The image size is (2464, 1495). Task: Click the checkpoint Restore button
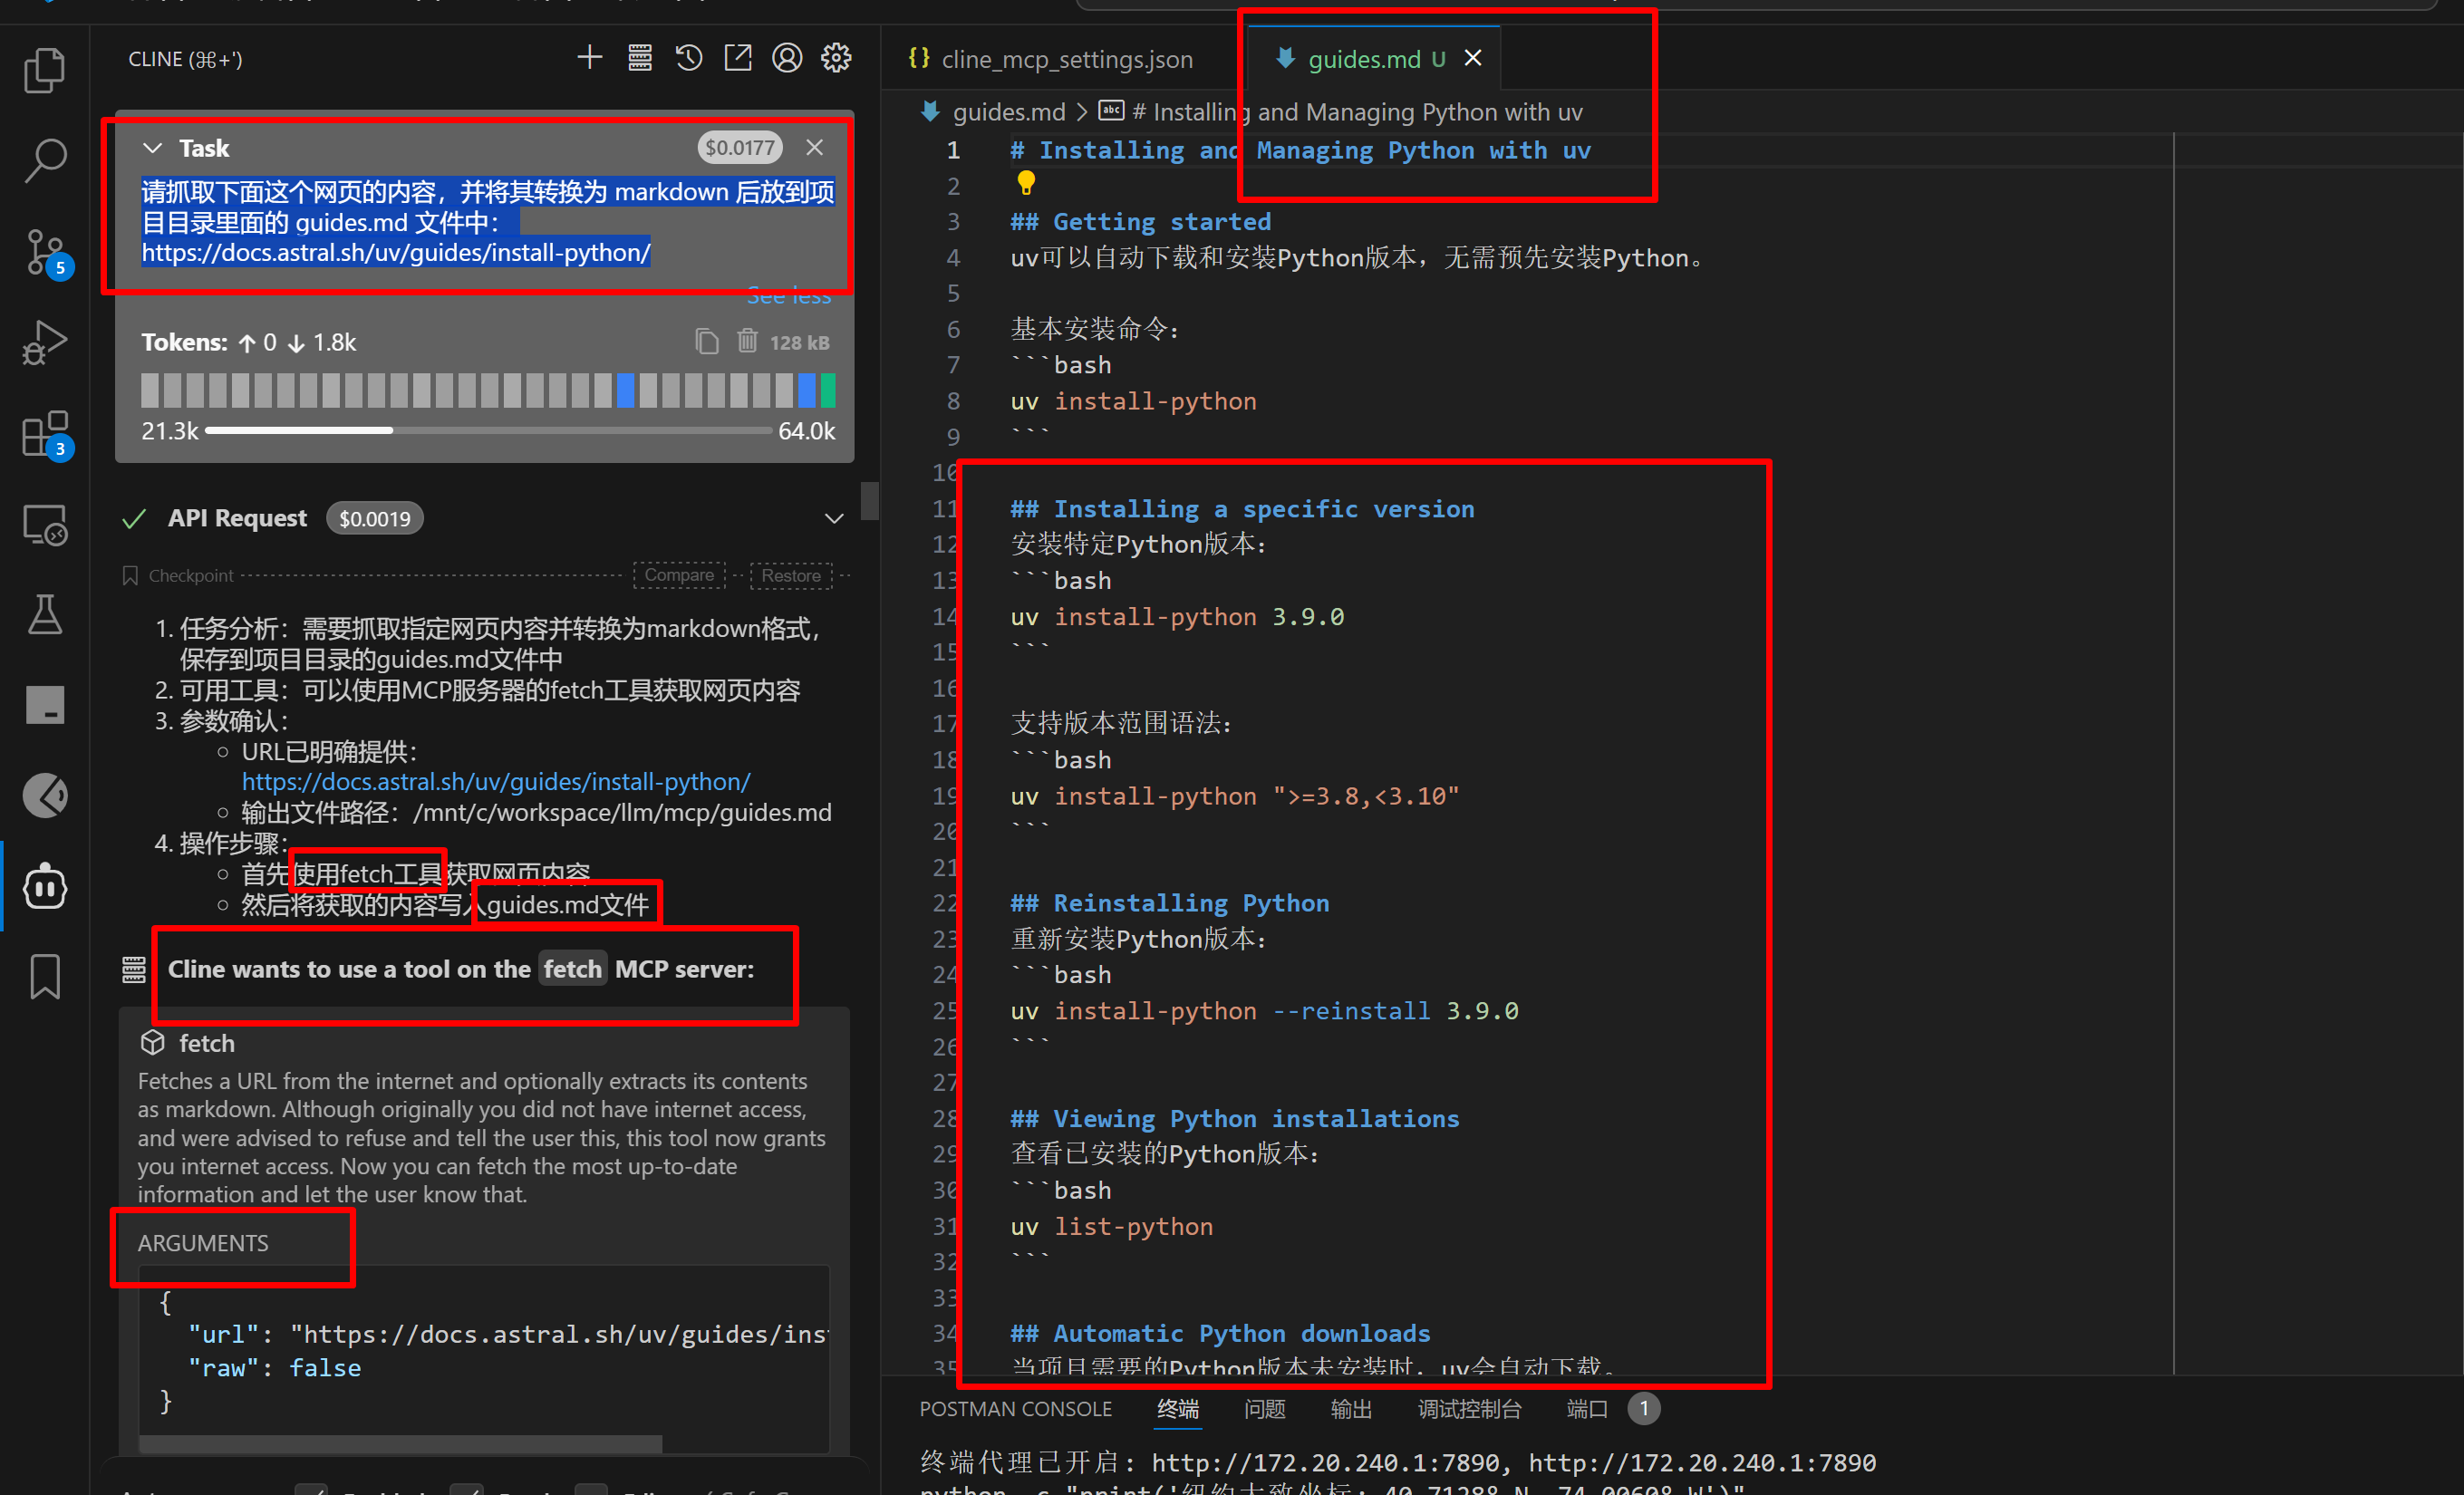[790, 575]
